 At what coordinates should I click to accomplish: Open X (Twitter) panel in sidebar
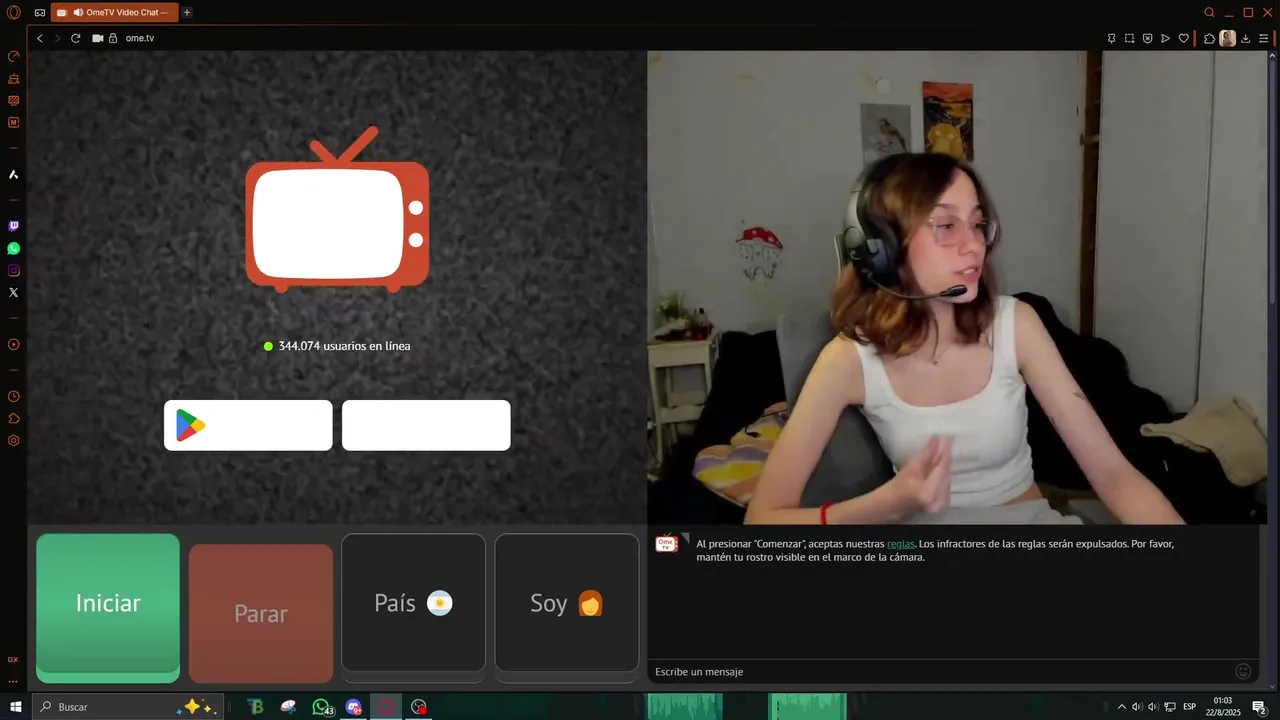pos(14,292)
